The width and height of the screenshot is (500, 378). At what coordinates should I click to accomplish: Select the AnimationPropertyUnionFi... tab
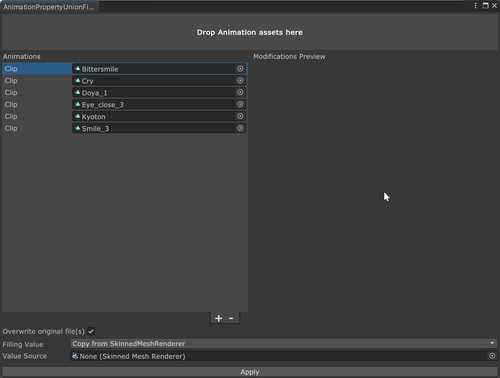tap(49, 7)
